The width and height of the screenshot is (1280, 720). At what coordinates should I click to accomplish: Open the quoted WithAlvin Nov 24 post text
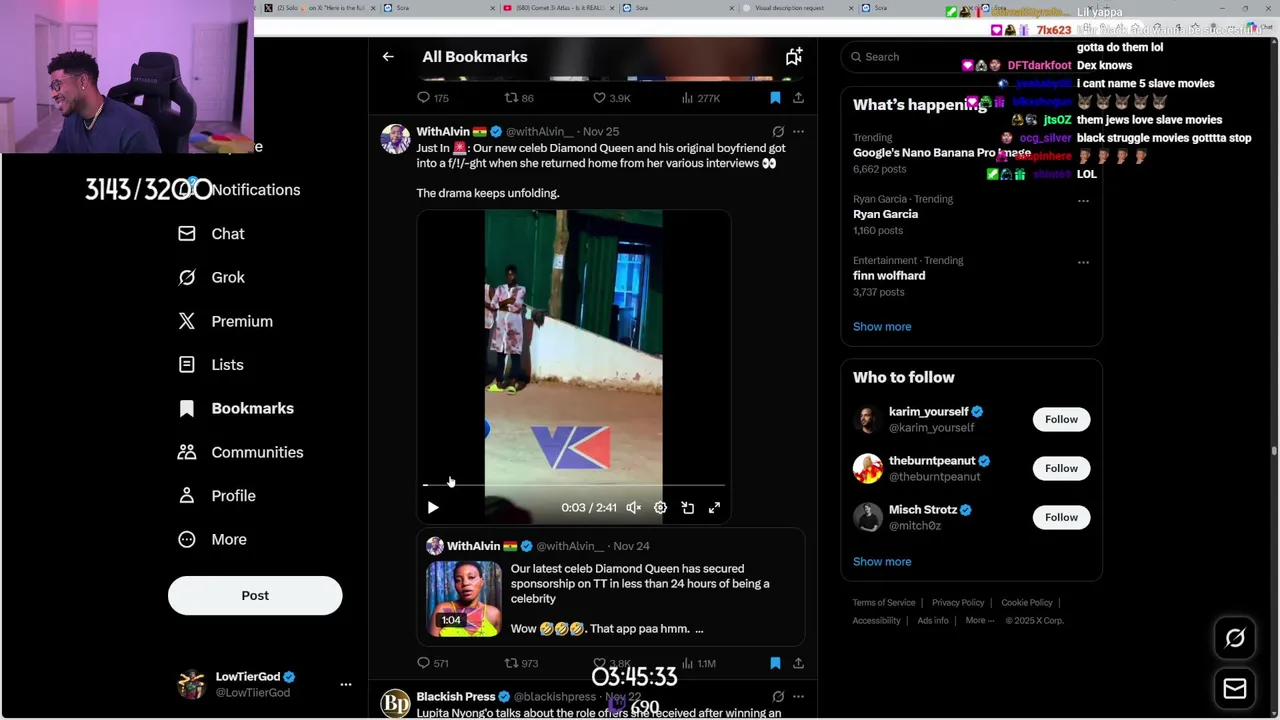coord(640,598)
